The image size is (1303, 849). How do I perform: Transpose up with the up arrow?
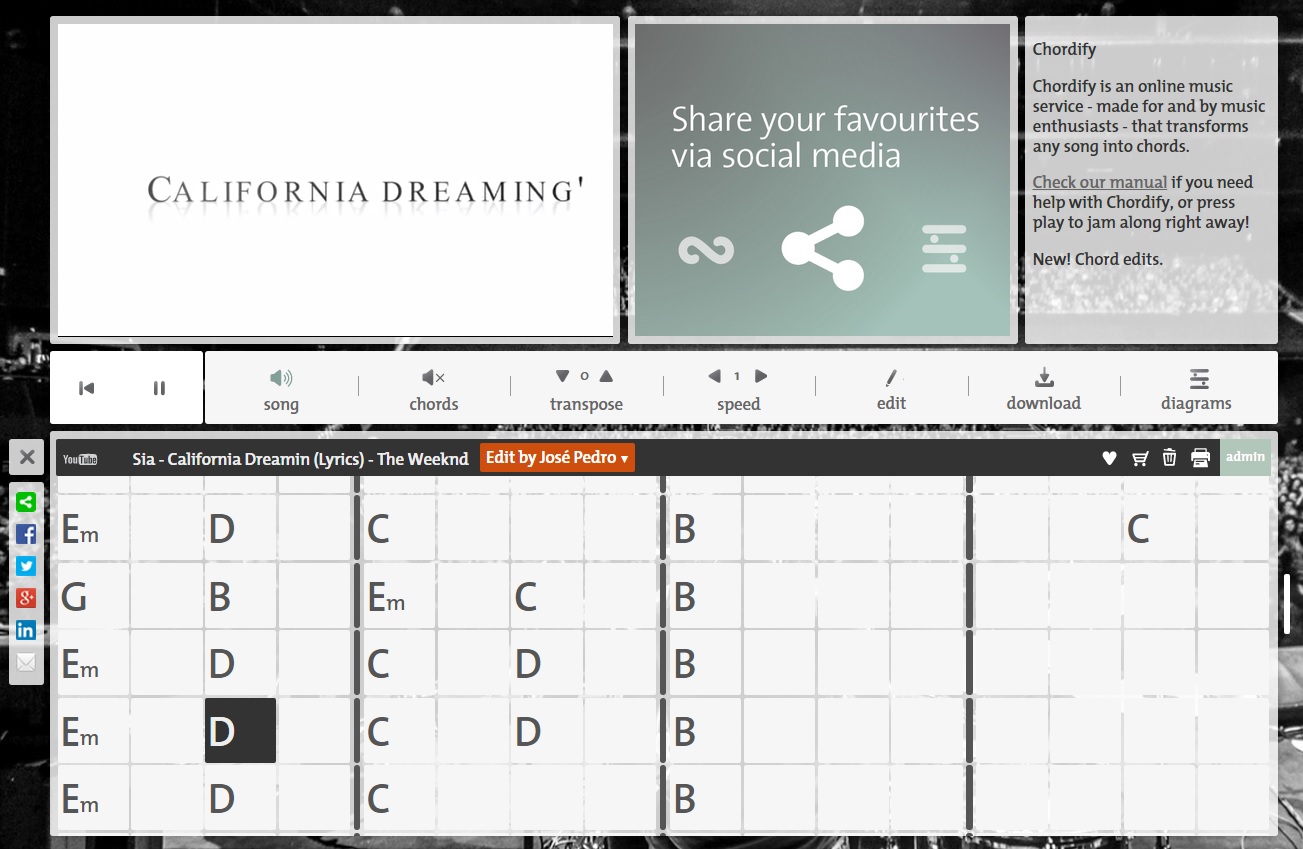(x=606, y=376)
